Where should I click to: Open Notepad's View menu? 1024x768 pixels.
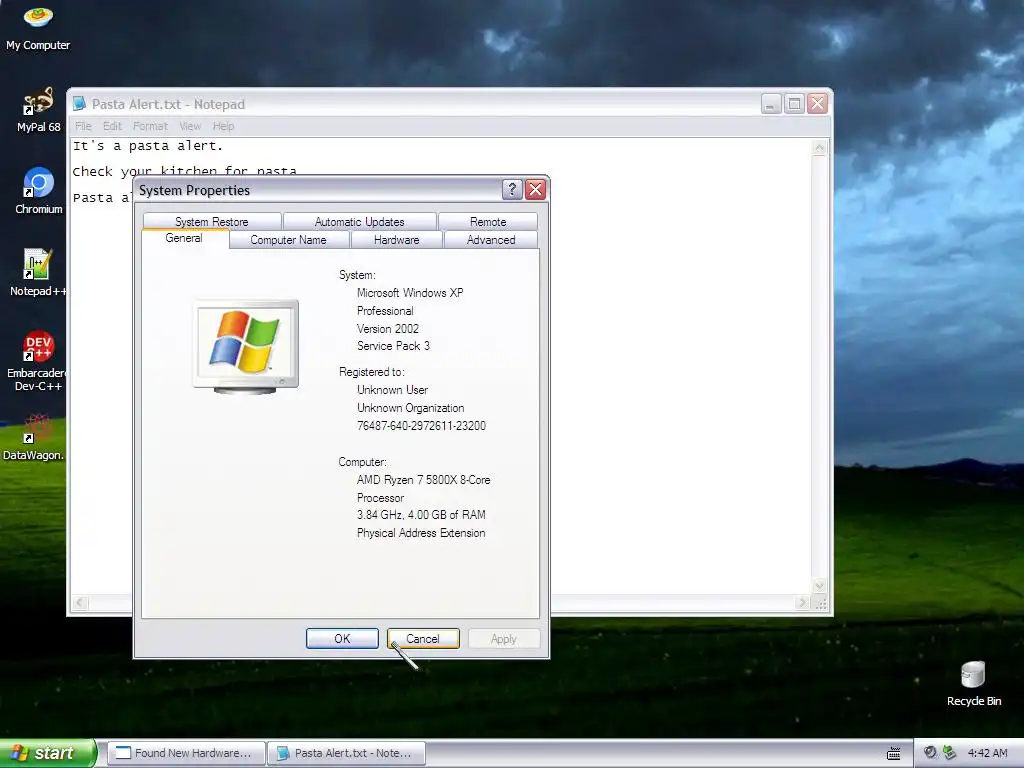[x=190, y=126]
